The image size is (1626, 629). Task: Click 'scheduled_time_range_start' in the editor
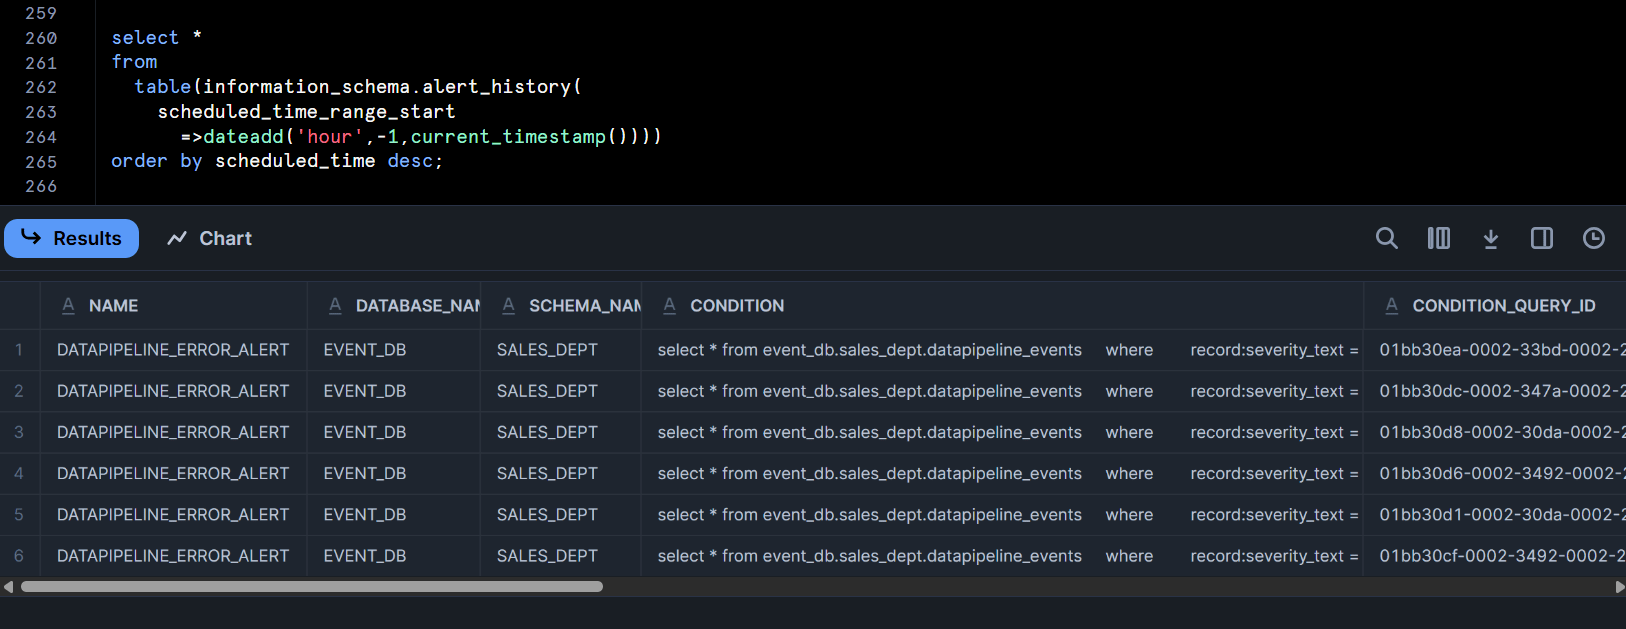[306, 112]
